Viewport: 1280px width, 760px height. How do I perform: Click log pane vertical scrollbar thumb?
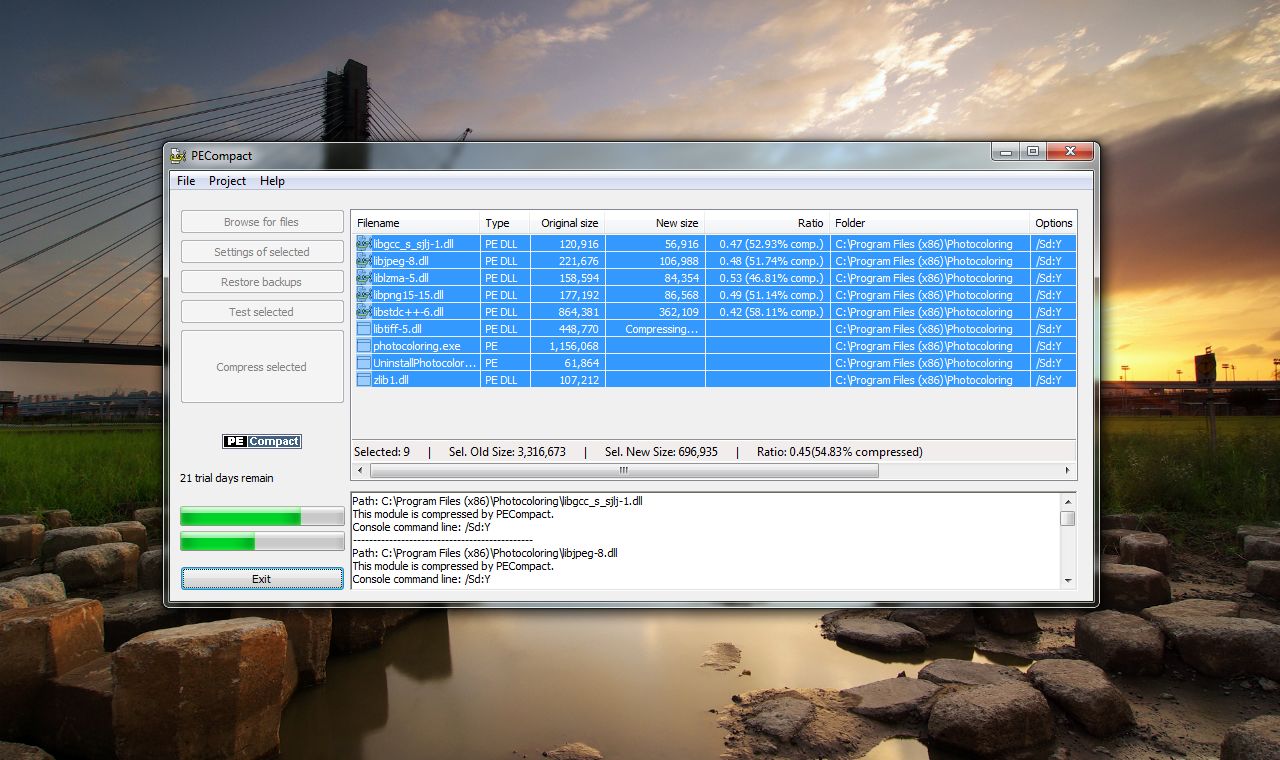(1068, 518)
